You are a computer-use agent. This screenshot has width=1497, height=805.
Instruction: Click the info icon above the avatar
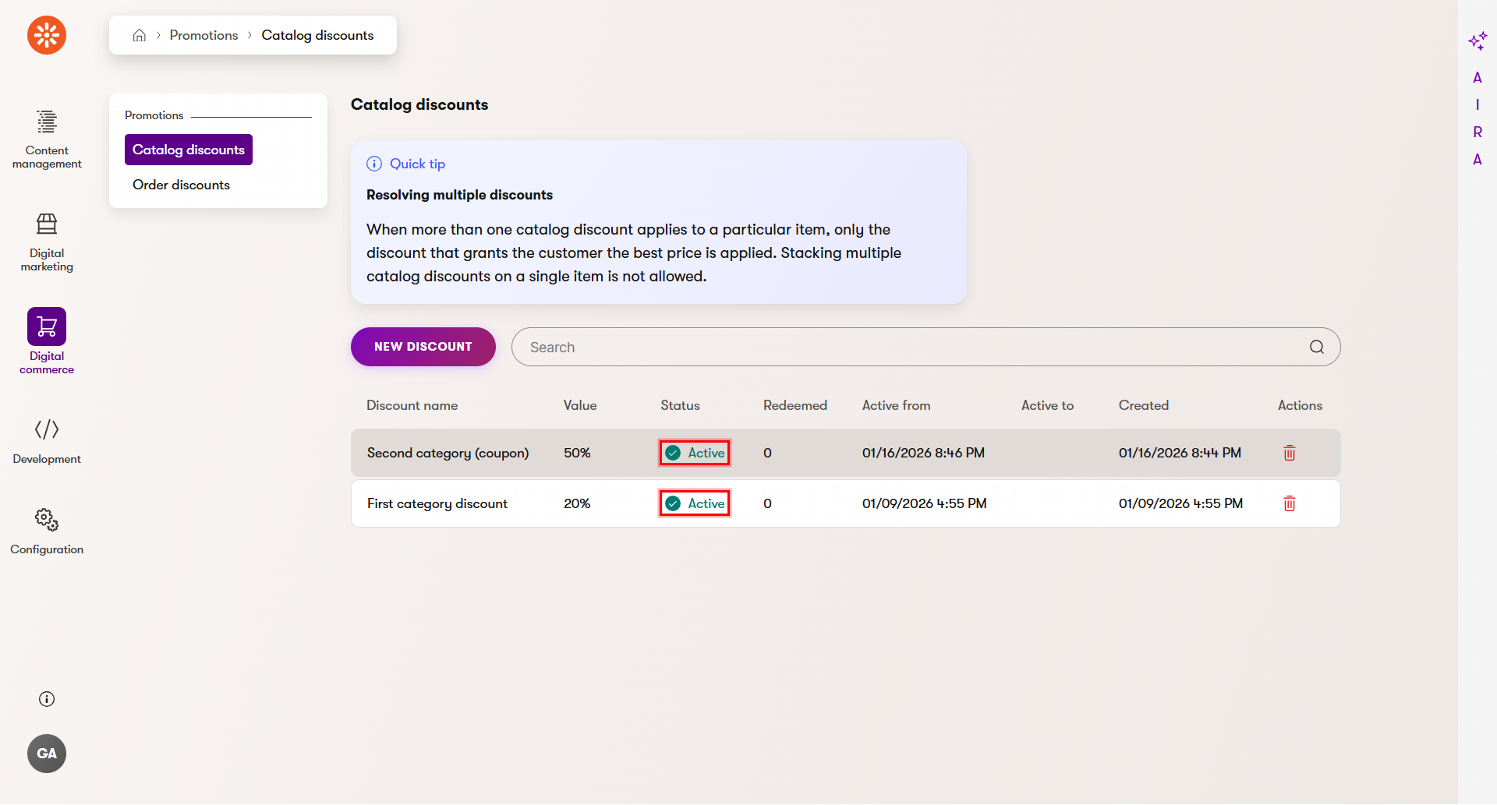[x=46, y=698]
